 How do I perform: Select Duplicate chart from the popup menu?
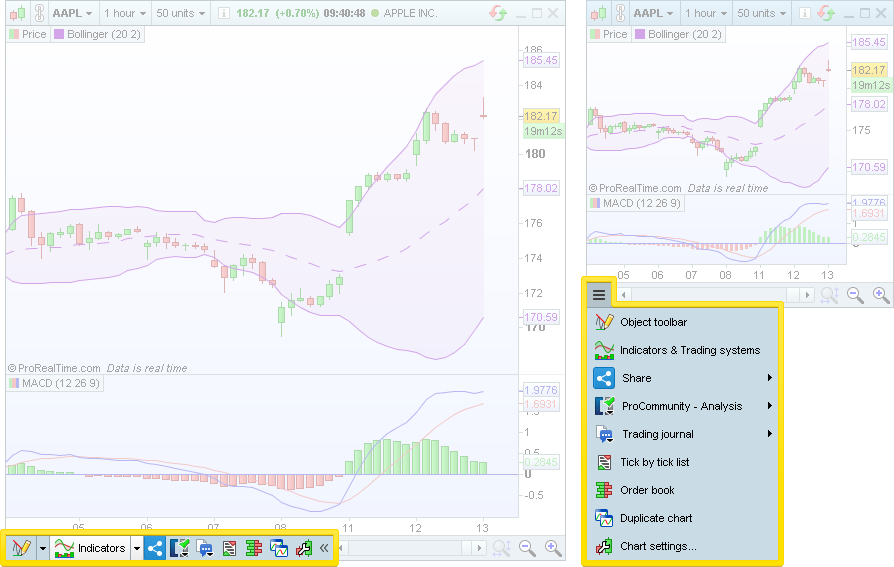tap(655, 518)
